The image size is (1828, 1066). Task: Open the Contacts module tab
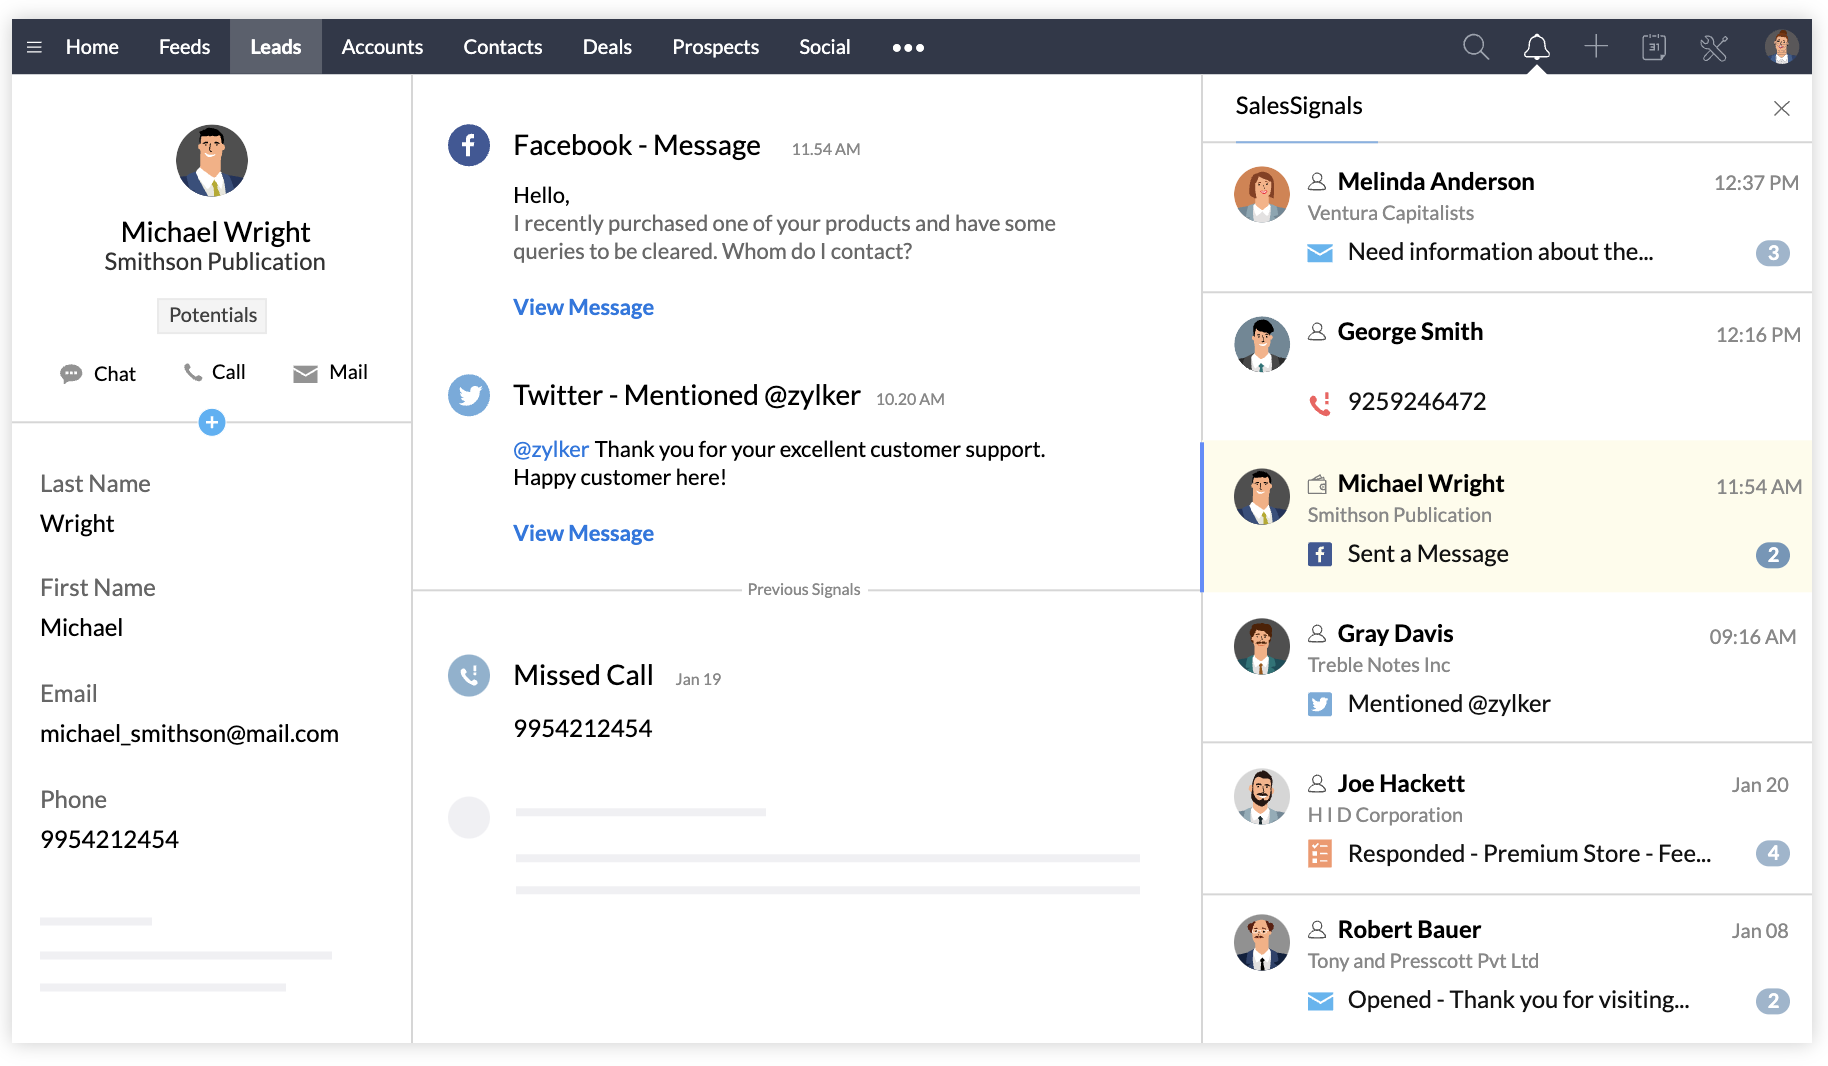click(503, 47)
